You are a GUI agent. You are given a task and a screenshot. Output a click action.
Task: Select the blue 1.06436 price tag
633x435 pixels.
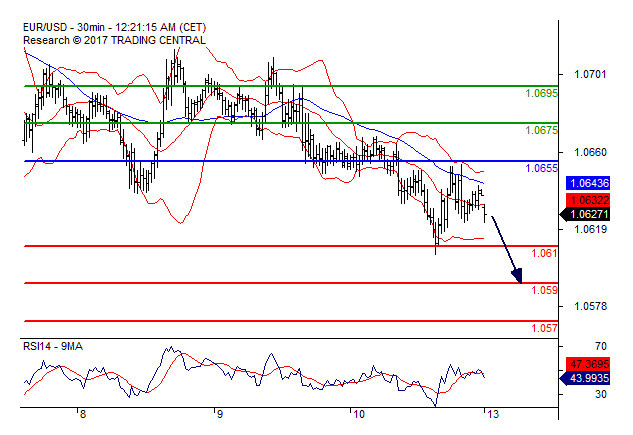click(588, 183)
